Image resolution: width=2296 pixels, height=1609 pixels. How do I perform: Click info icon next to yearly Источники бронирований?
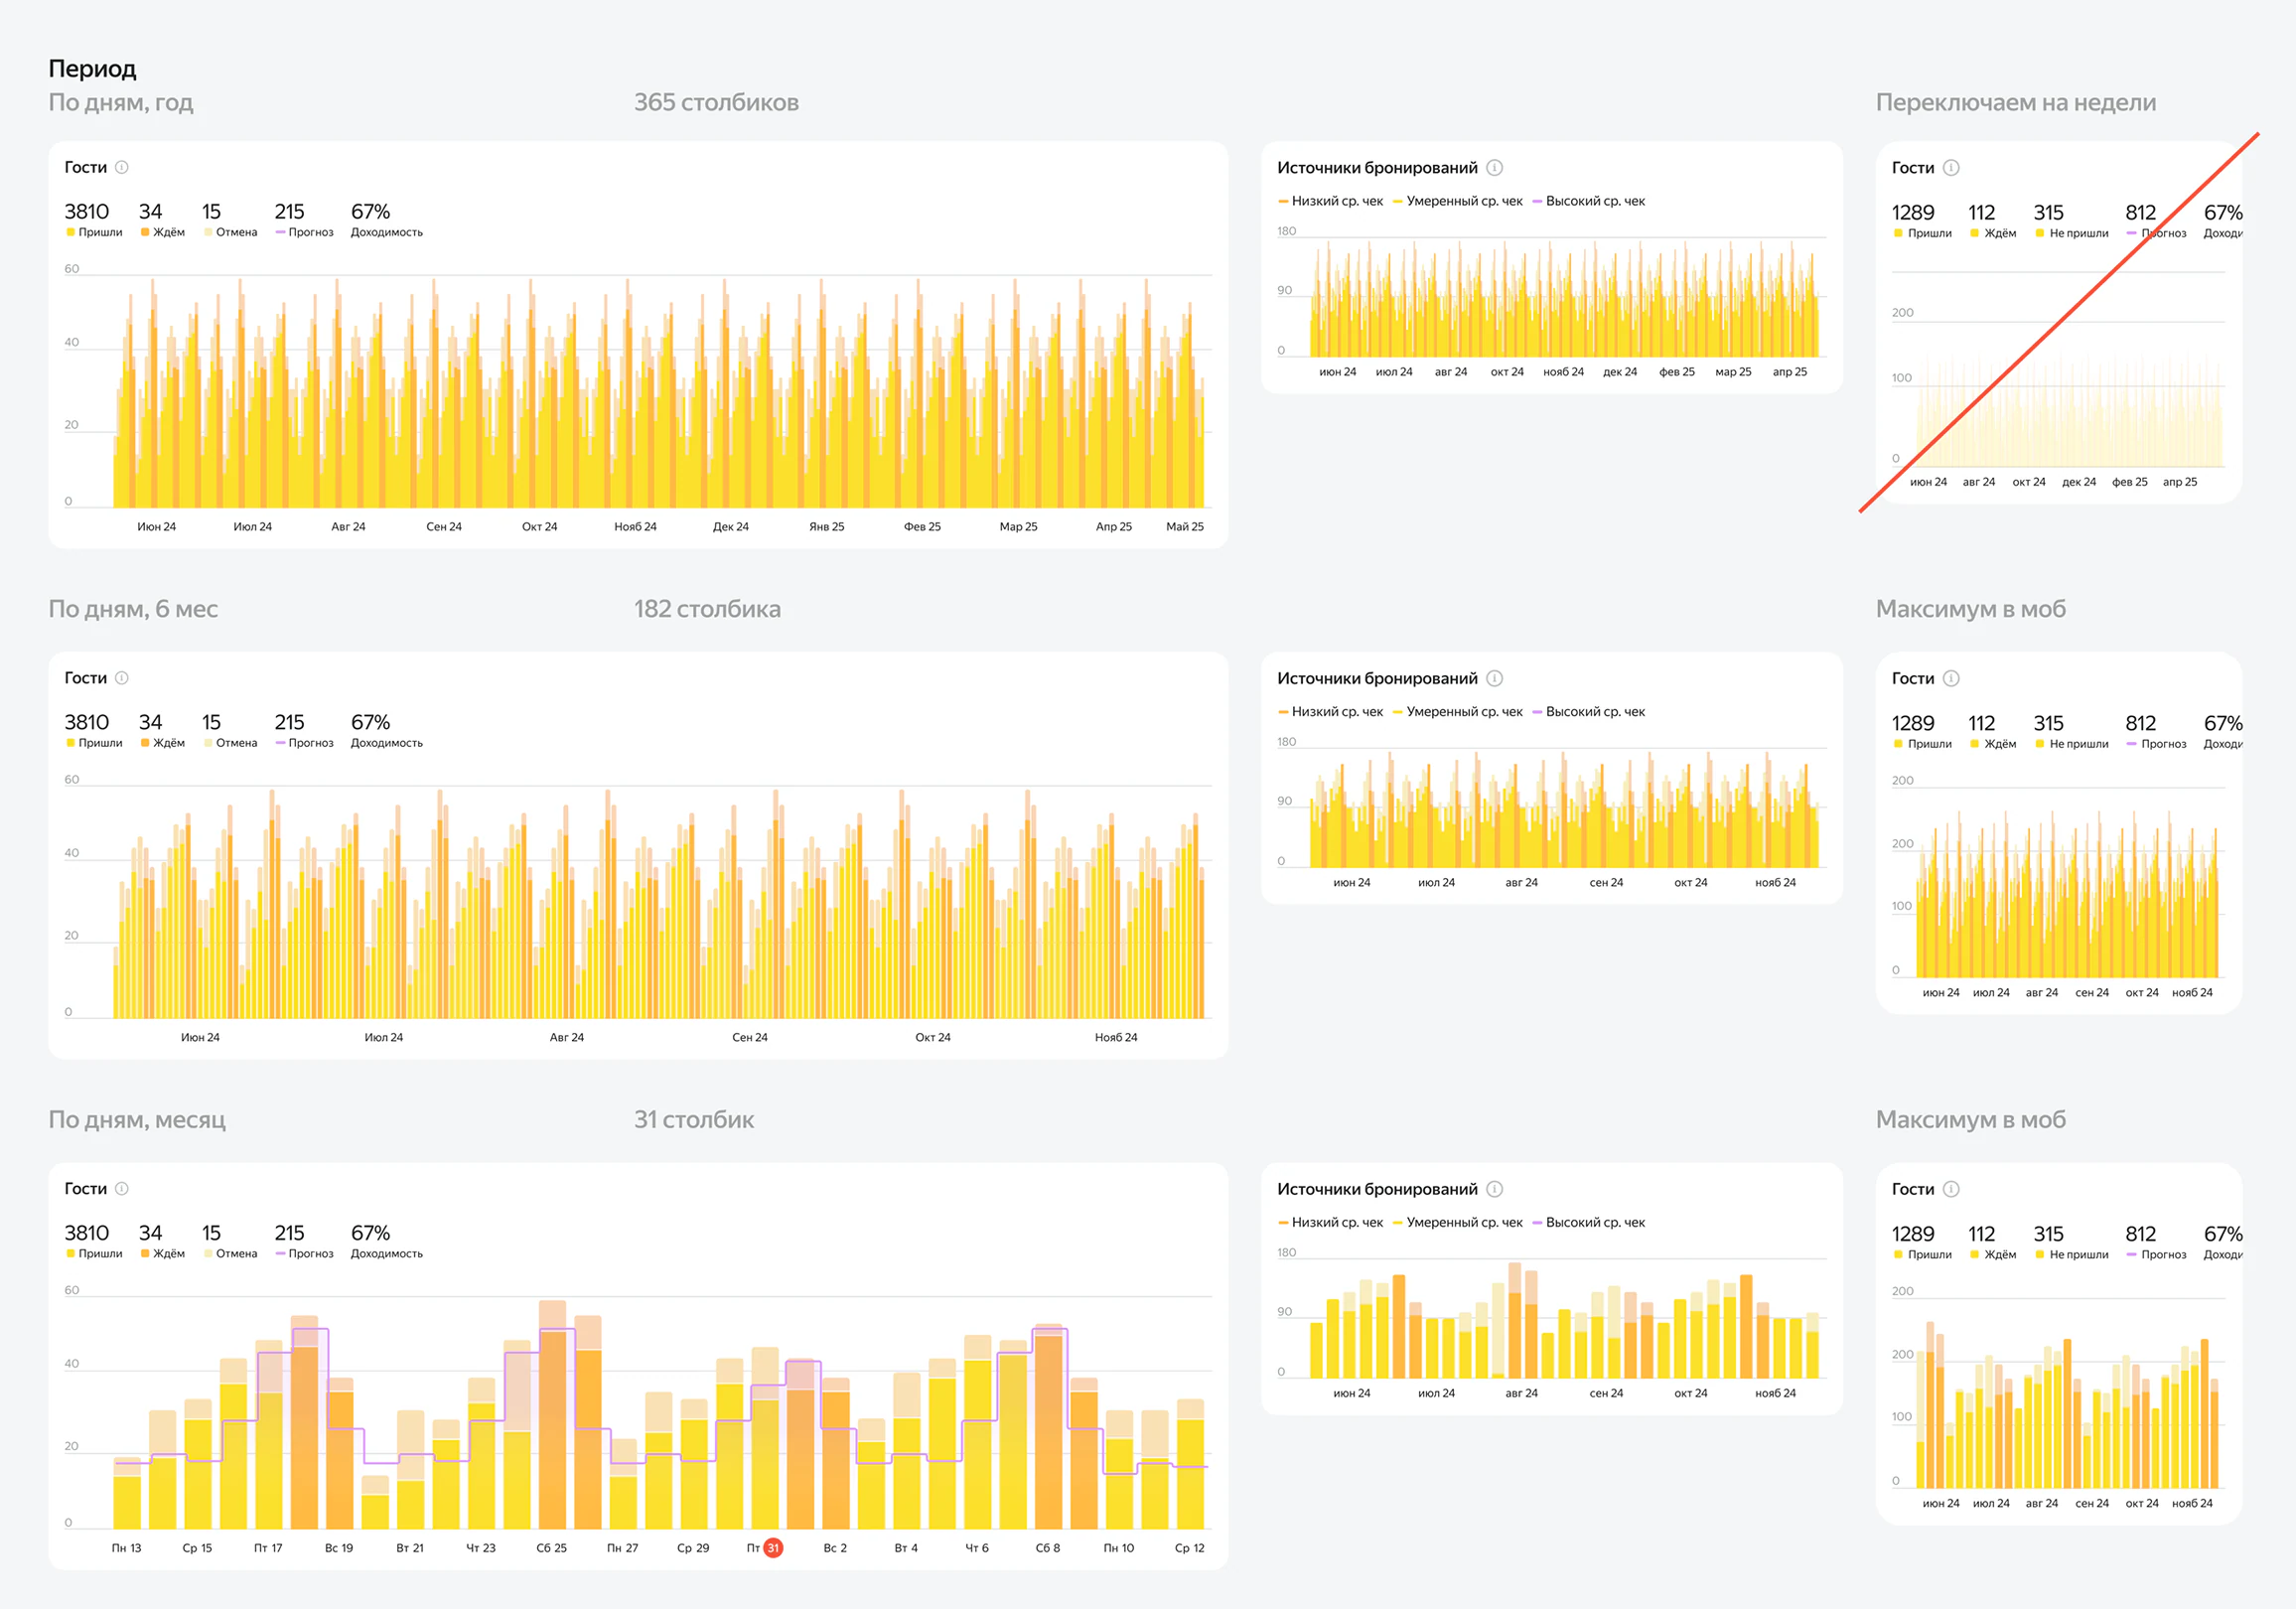pyautogui.click(x=1494, y=168)
